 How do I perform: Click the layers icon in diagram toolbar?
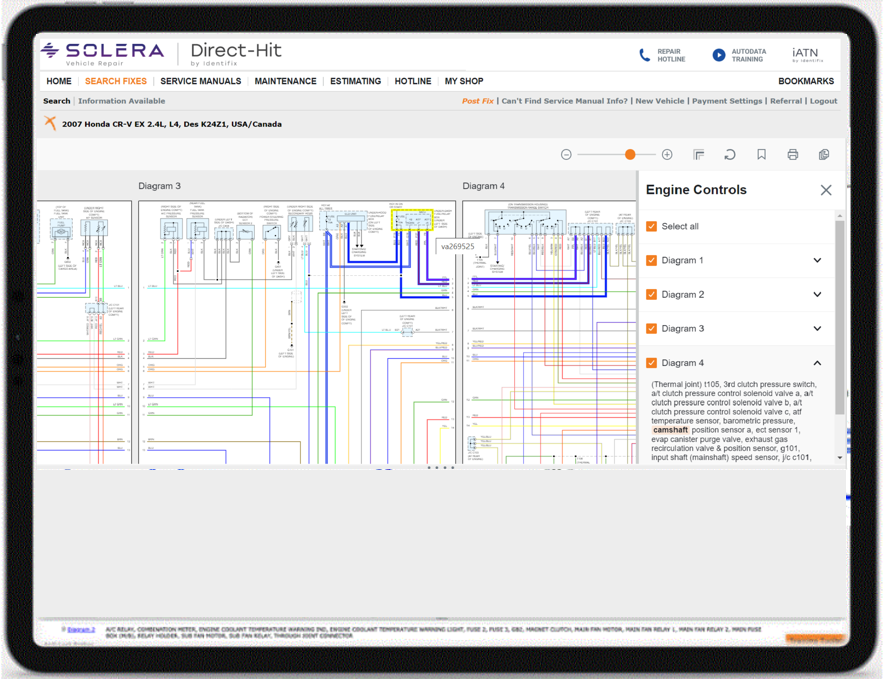699,155
